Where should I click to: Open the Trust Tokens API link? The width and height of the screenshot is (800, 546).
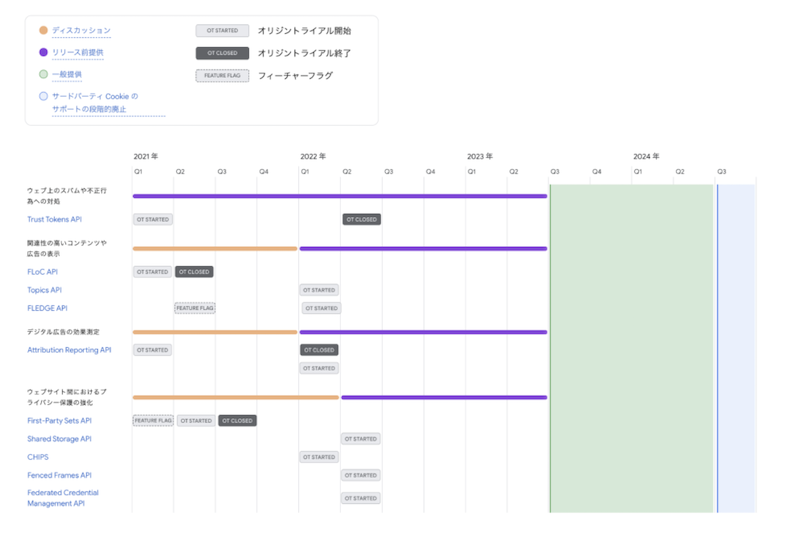click(x=55, y=219)
